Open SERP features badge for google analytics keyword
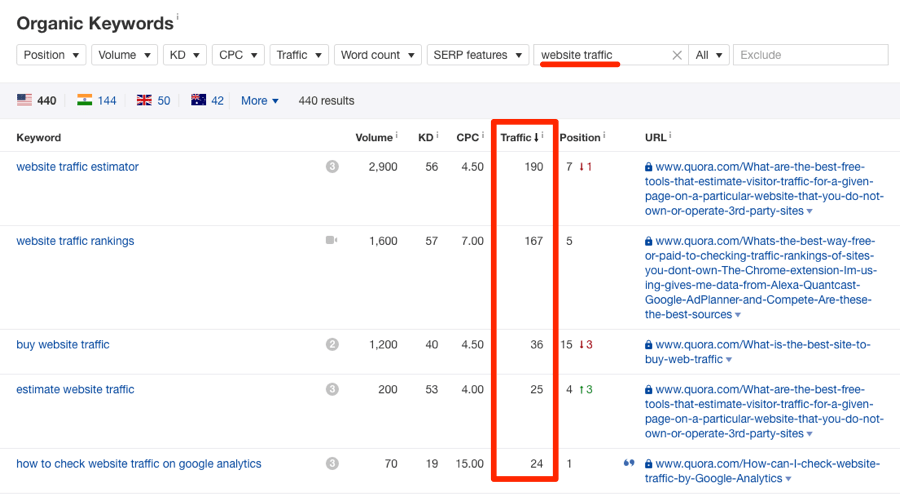Image resolution: width=900 pixels, height=496 pixels. coord(332,463)
